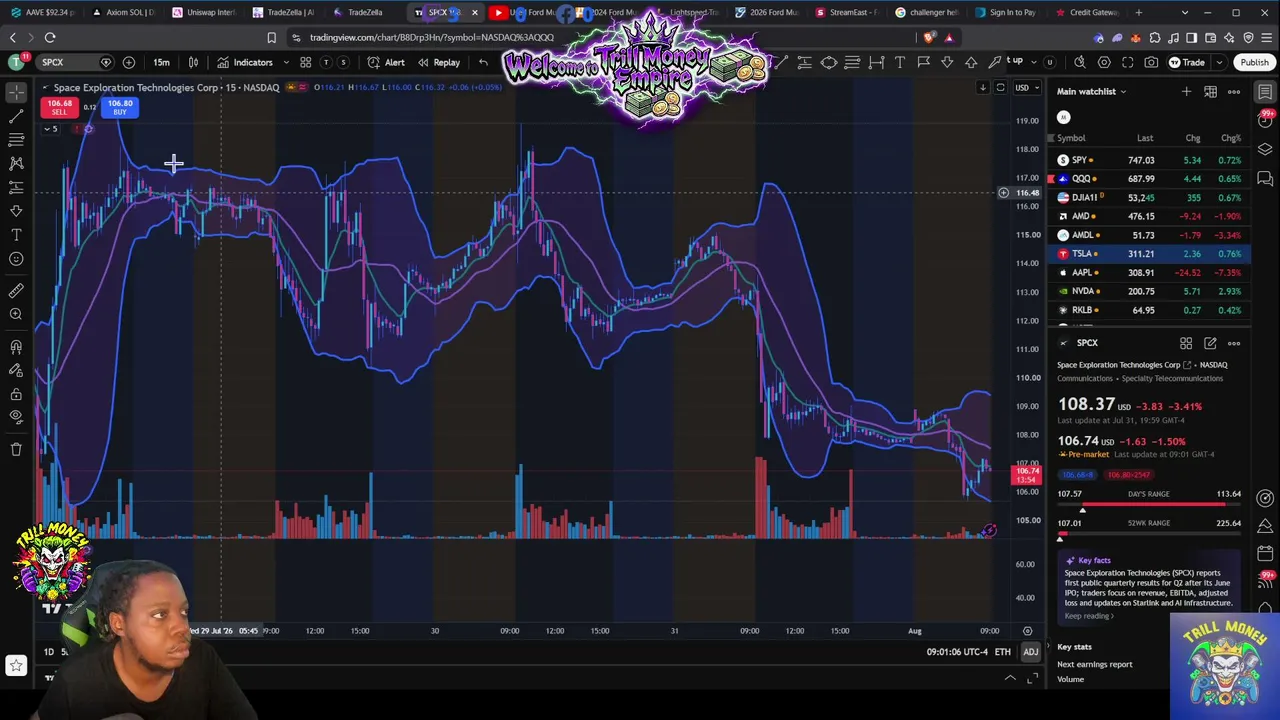The width and height of the screenshot is (1280, 720).
Task: Open the indicator templates grid icon
Action: pos(306,62)
